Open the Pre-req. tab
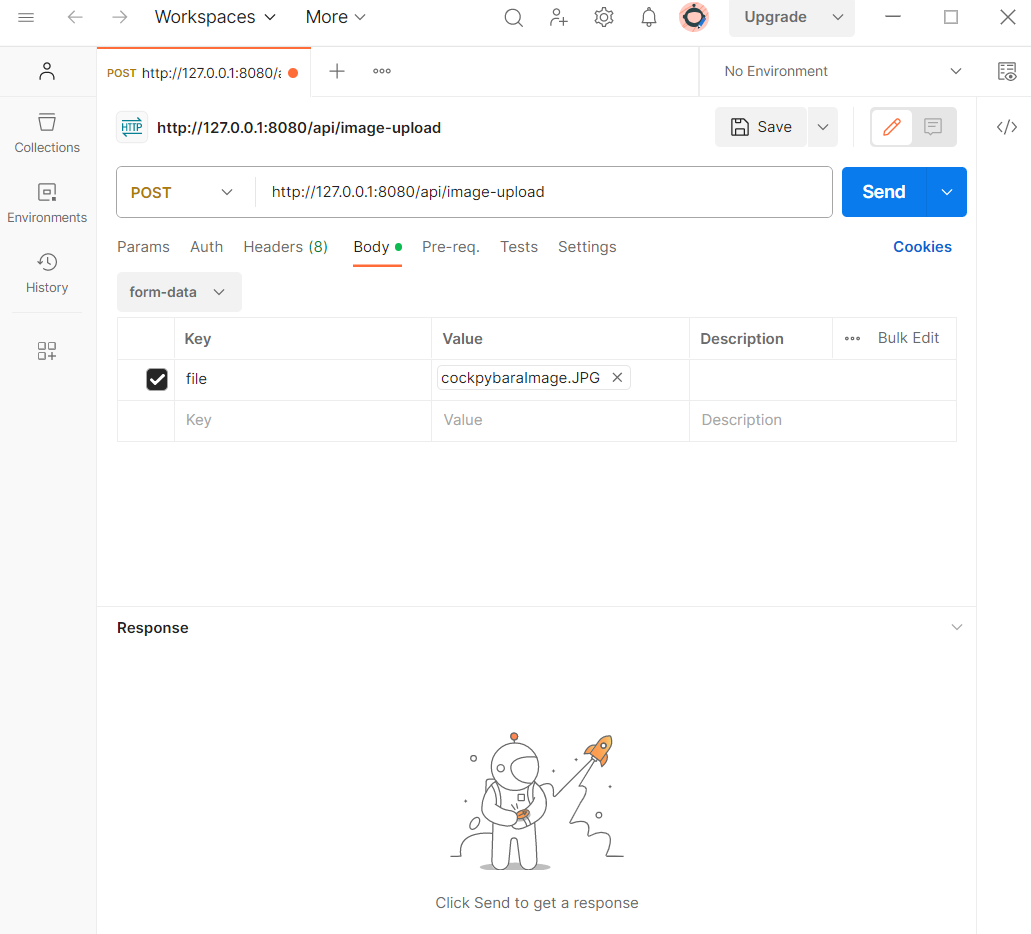This screenshot has height=934, width=1031. click(451, 247)
